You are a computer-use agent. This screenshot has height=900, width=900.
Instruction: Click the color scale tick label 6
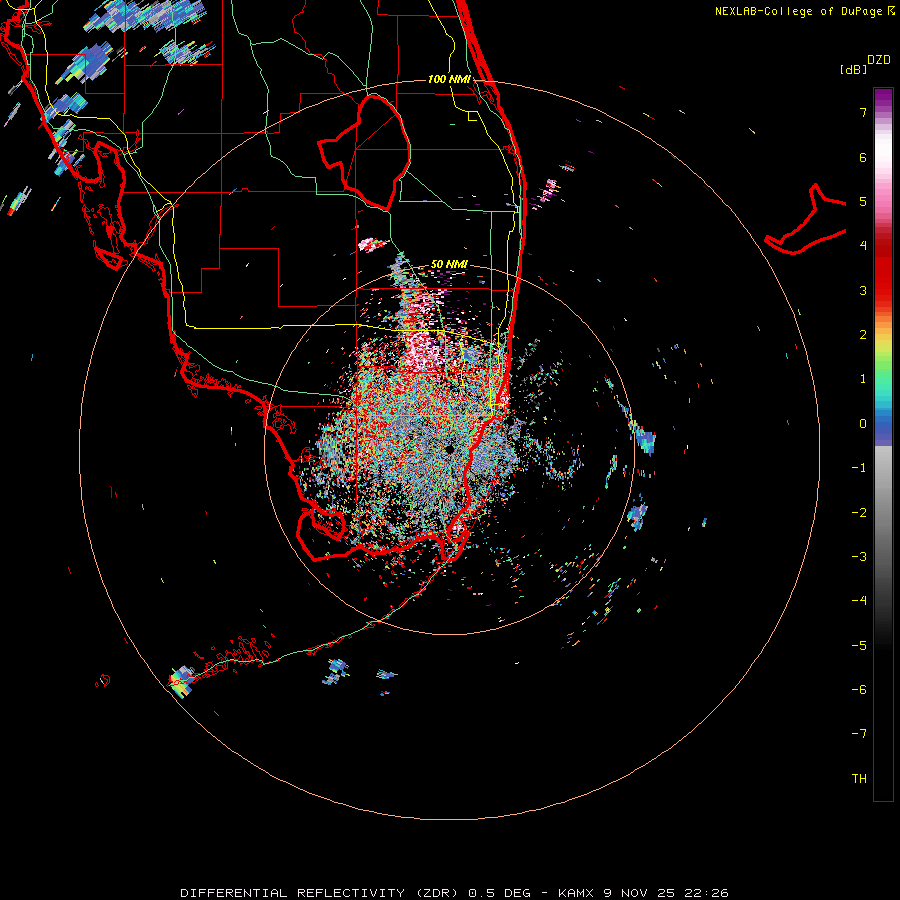tap(863, 157)
